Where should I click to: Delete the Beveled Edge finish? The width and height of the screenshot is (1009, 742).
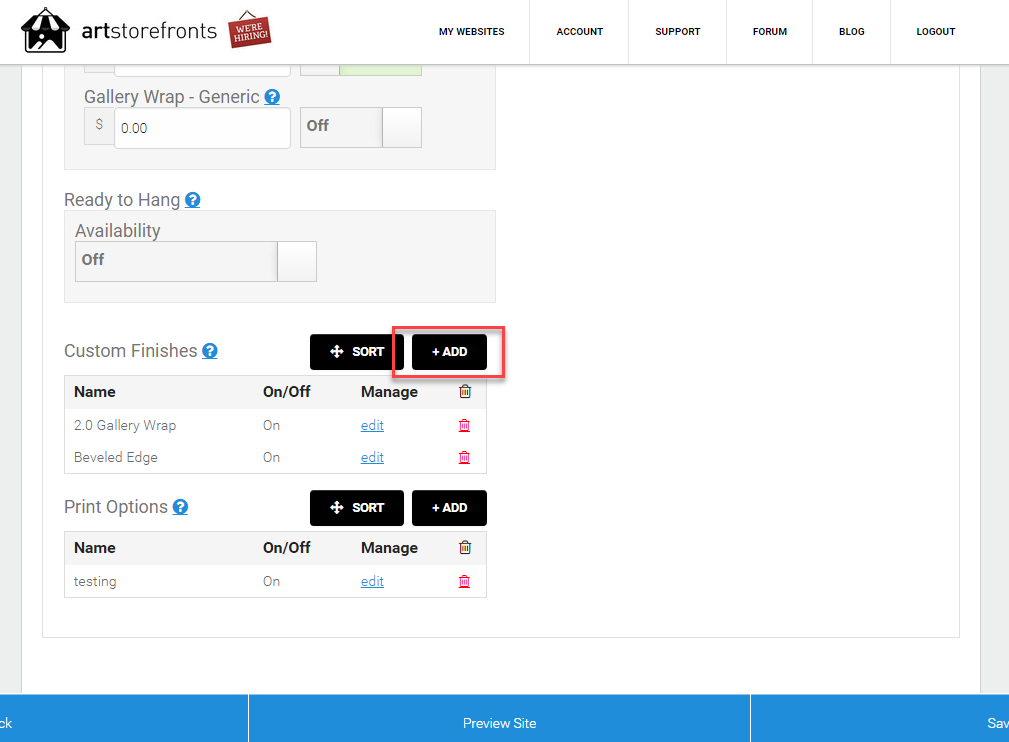point(464,458)
